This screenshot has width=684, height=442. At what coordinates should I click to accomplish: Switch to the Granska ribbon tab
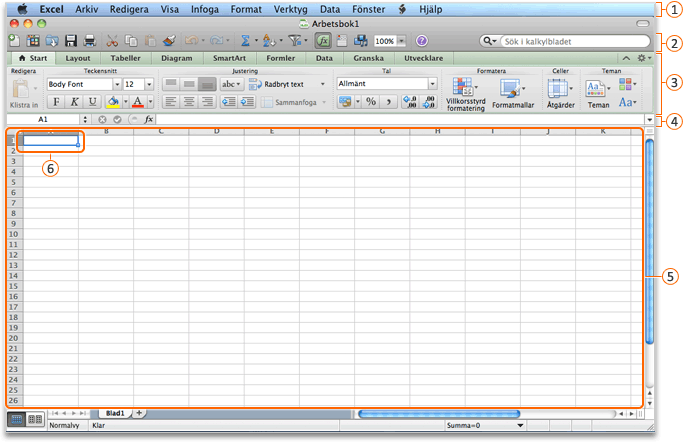coord(369,58)
